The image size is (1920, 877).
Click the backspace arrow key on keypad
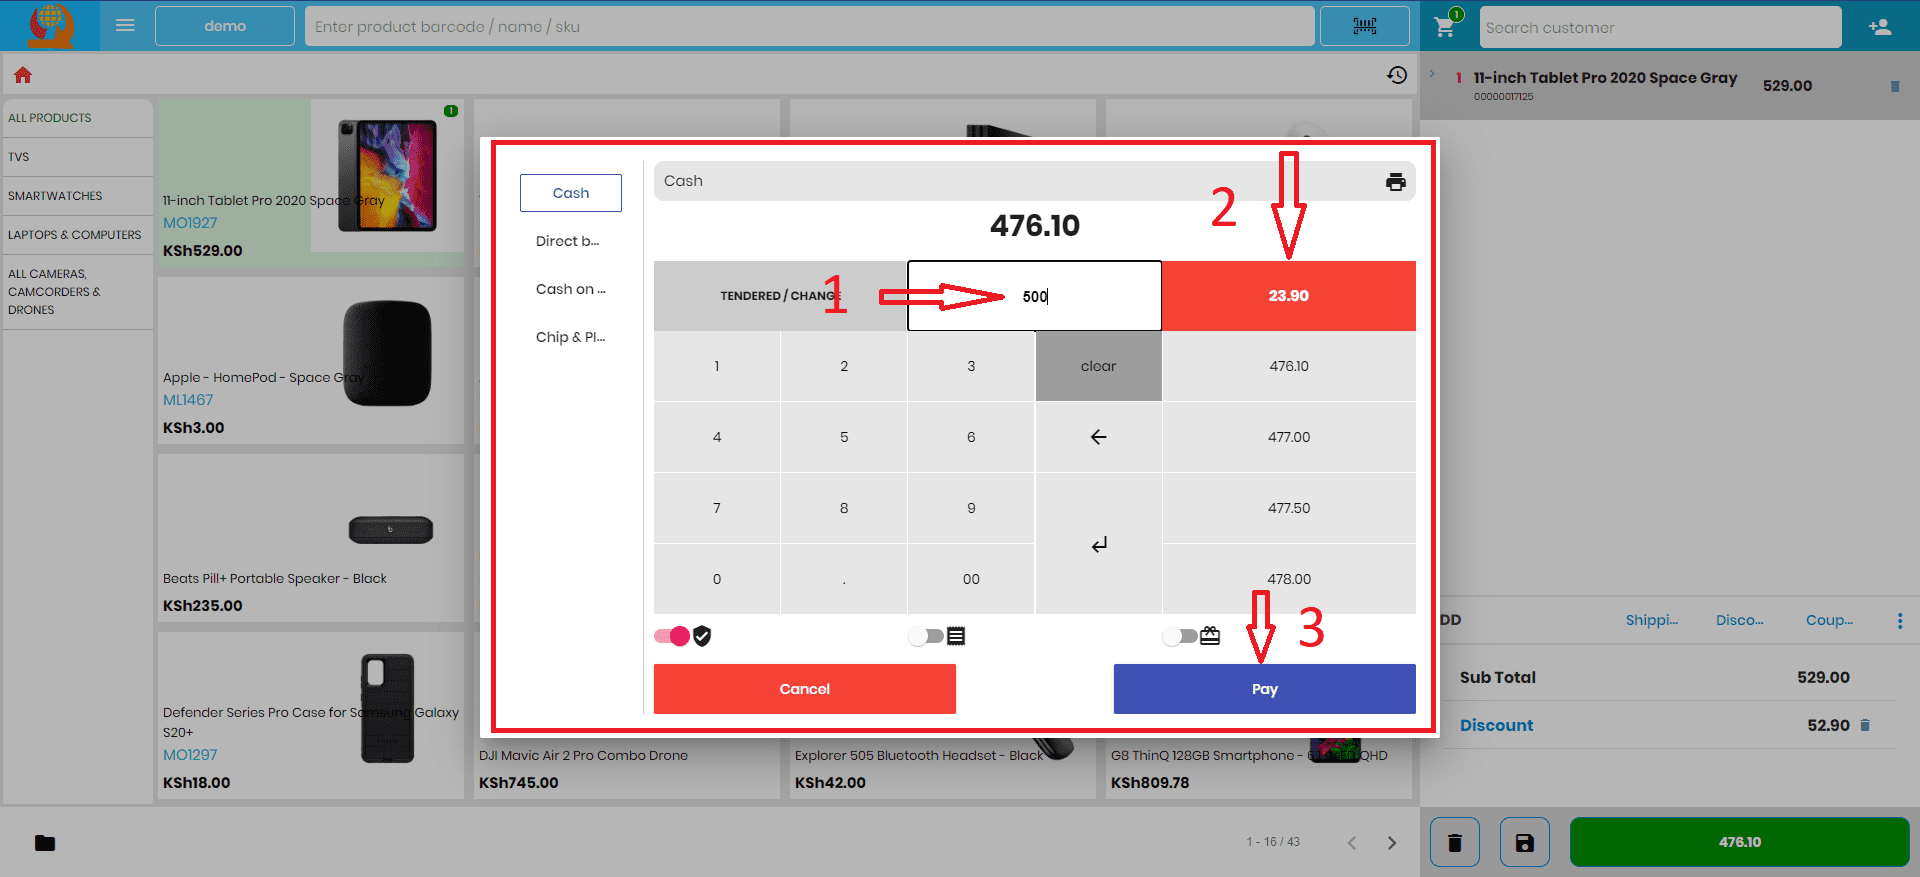1098,437
